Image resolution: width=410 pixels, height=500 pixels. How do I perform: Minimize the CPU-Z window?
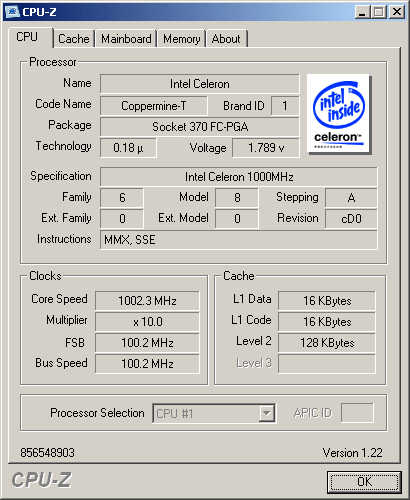tap(362, 12)
